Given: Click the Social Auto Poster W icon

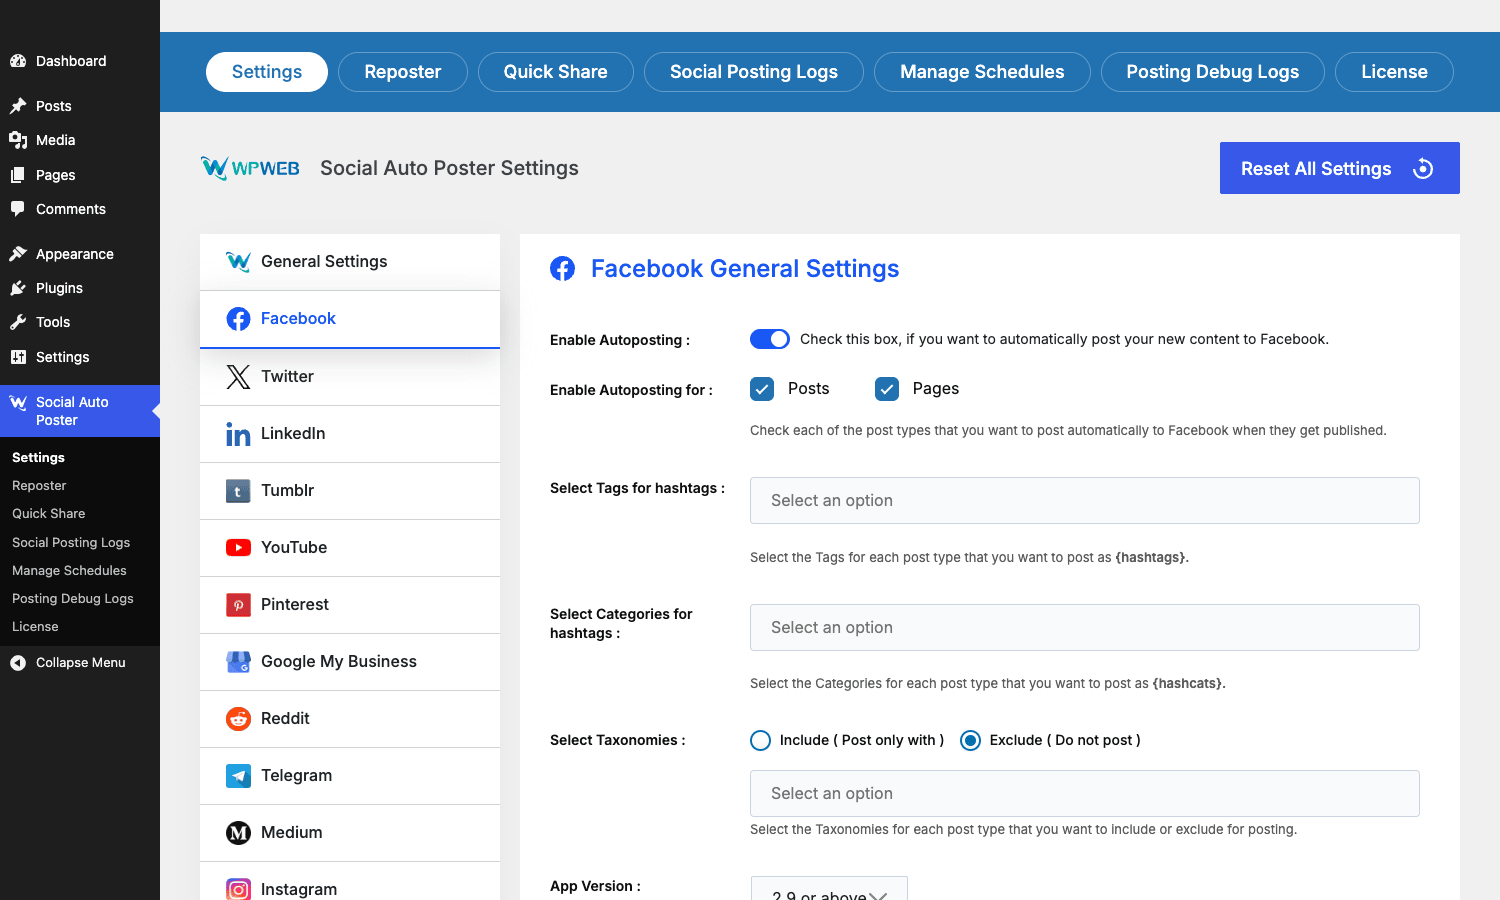Looking at the screenshot, I should 18,403.
